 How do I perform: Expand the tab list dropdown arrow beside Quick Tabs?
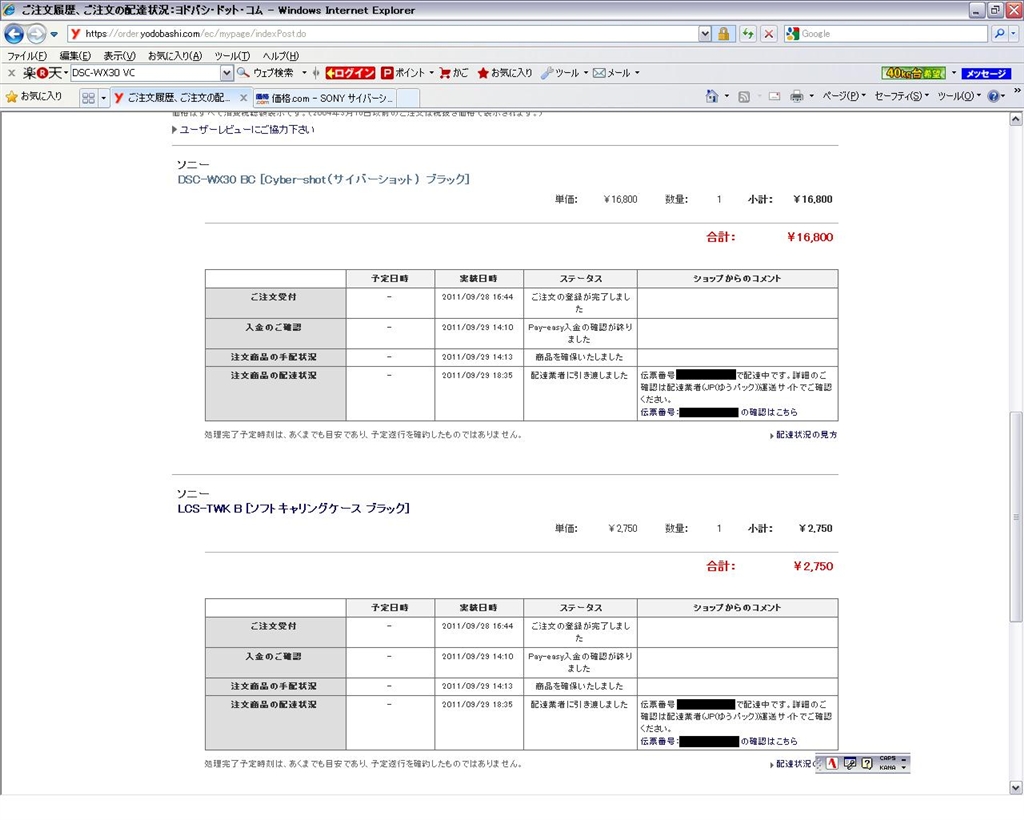coord(103,98)
